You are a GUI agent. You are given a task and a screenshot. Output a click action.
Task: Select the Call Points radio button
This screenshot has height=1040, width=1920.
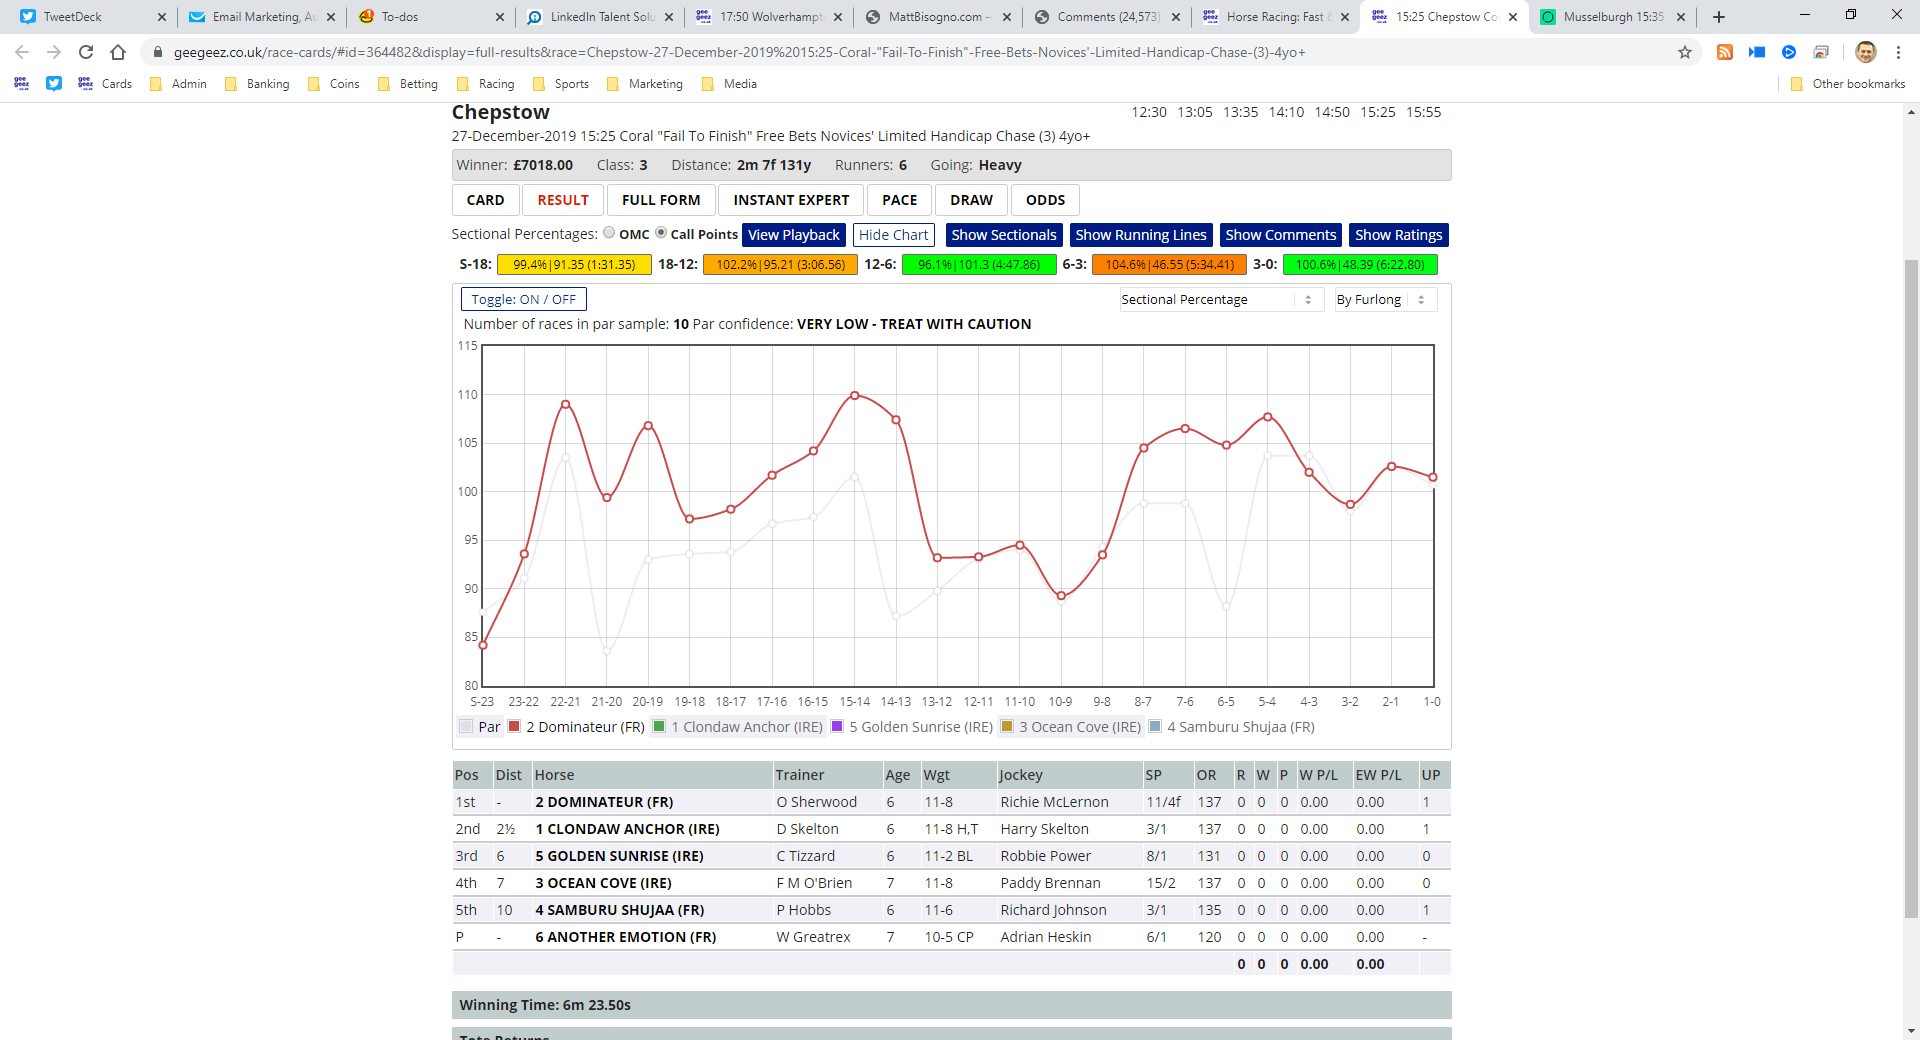[x=661, y=233]
